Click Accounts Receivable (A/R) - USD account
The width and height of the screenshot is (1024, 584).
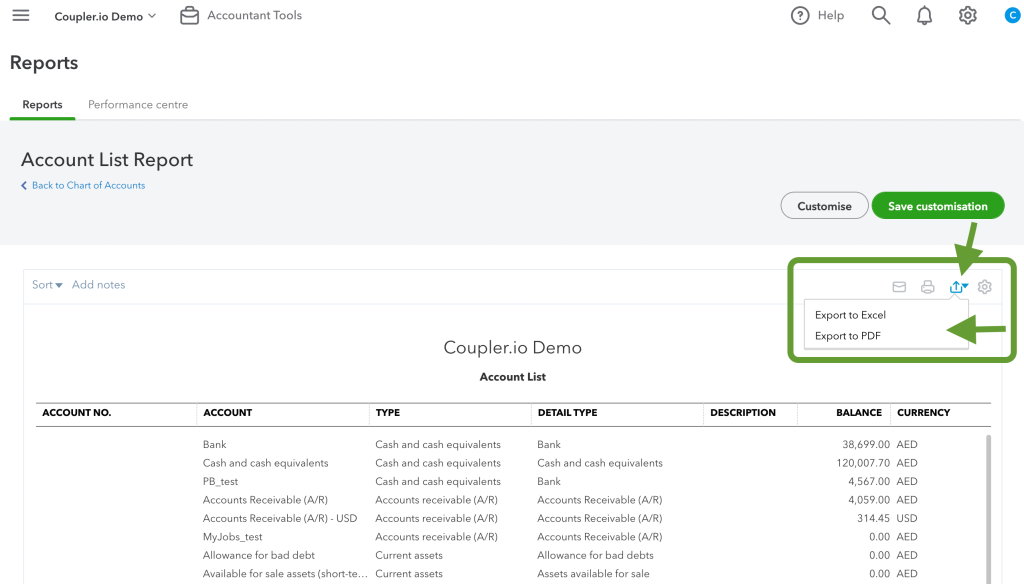pos(280,519)
